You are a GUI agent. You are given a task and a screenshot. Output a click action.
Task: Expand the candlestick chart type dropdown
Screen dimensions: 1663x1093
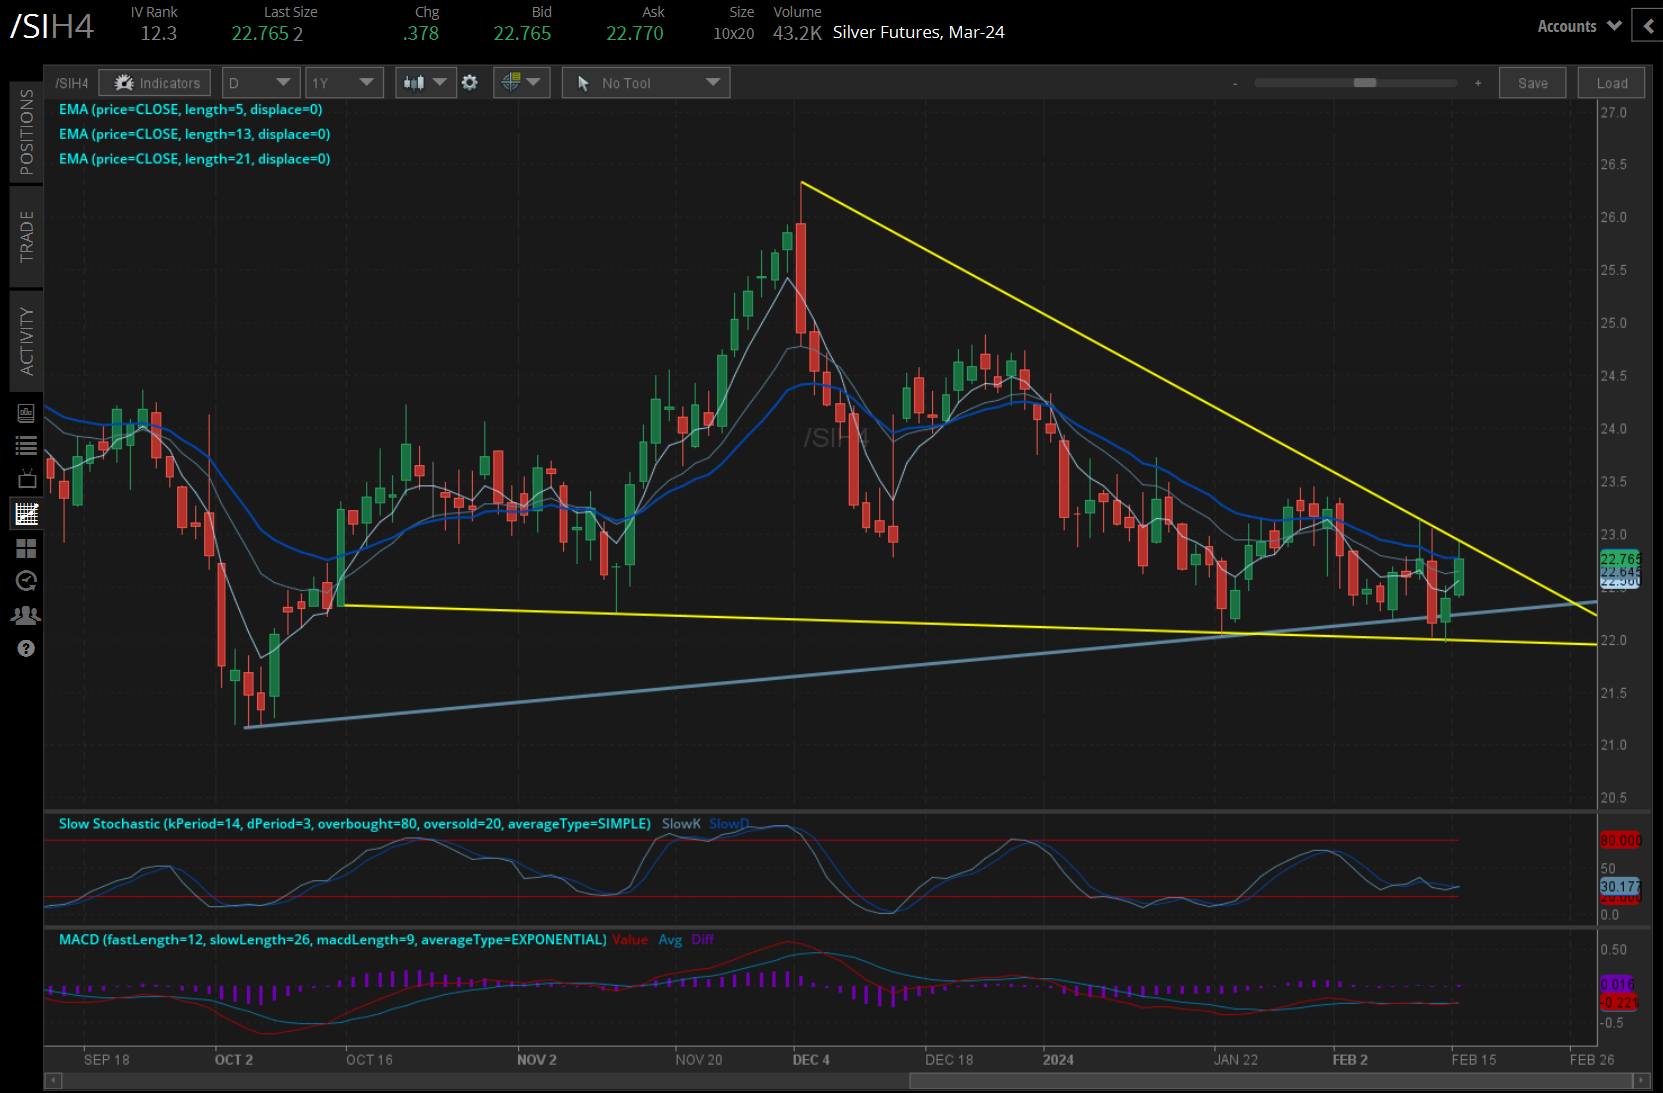click(x=425, y=83)
